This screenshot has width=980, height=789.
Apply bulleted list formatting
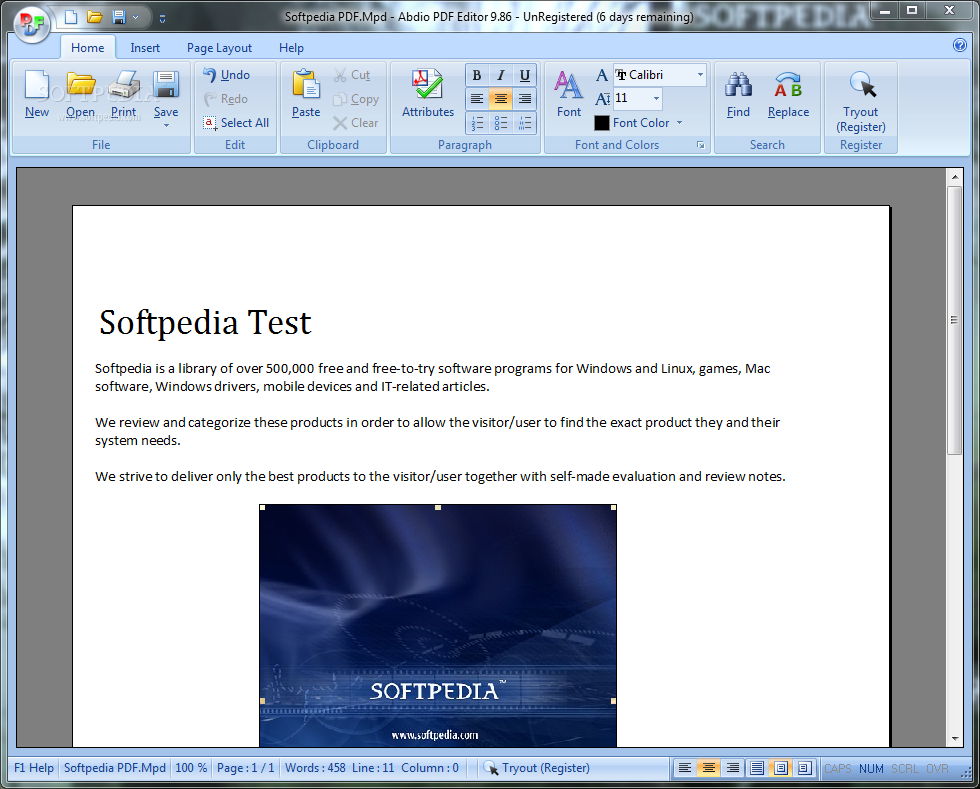[501, 123]
